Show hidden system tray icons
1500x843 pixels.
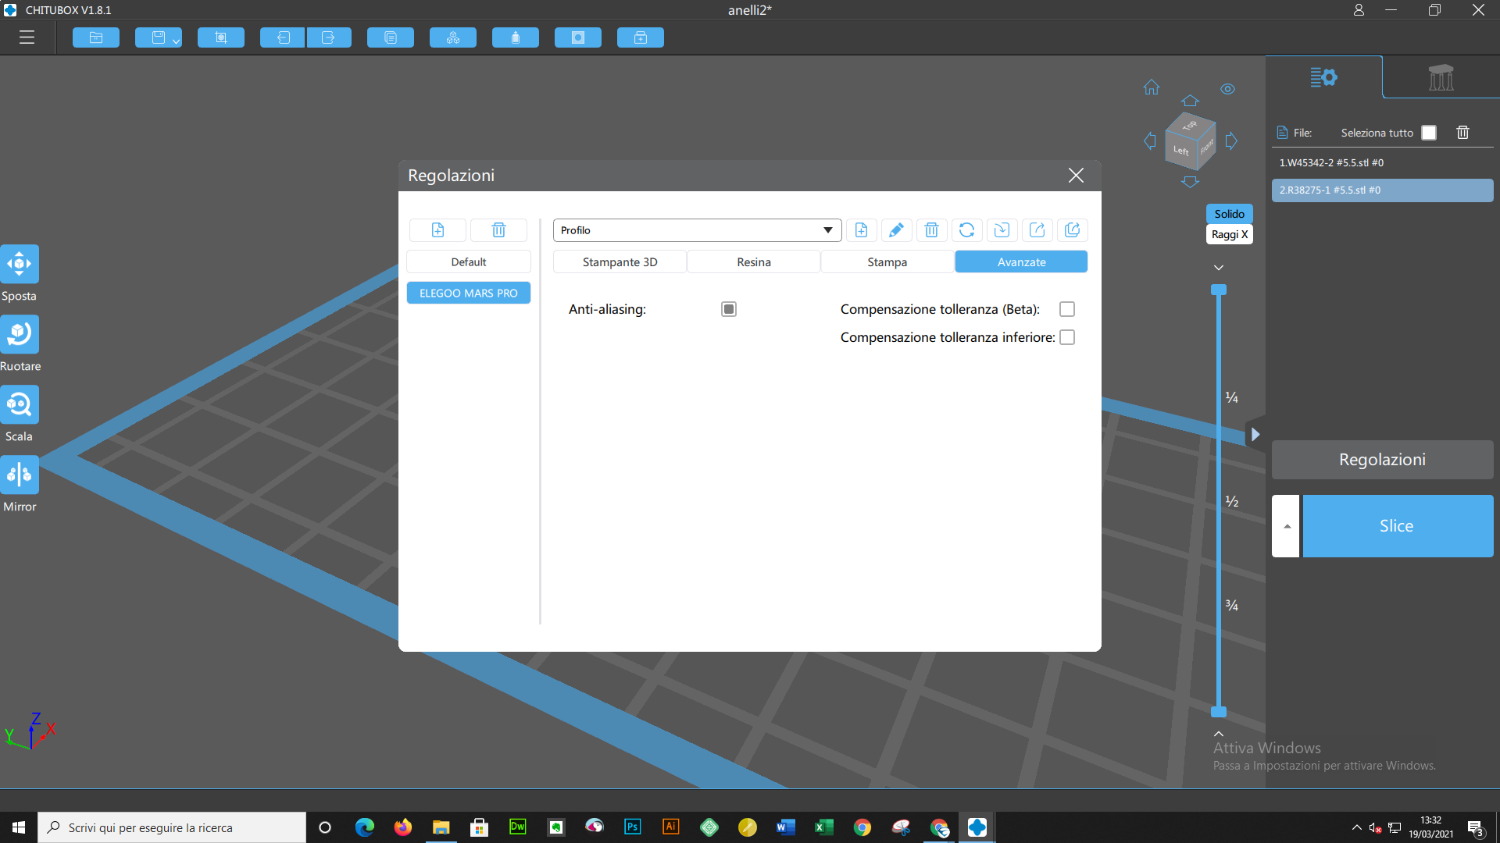click(x=1357, y=827)
